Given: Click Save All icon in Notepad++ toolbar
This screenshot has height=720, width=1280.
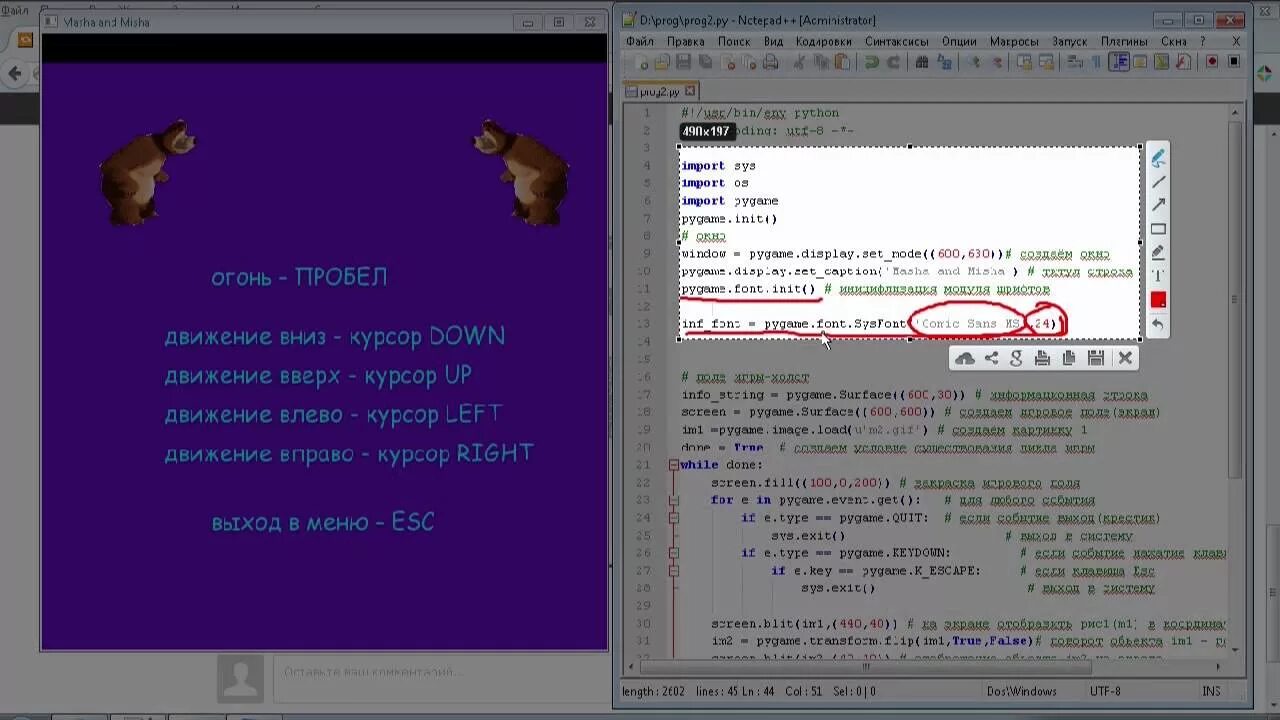Looking at the screenshot, I should [x=705, y=62].
